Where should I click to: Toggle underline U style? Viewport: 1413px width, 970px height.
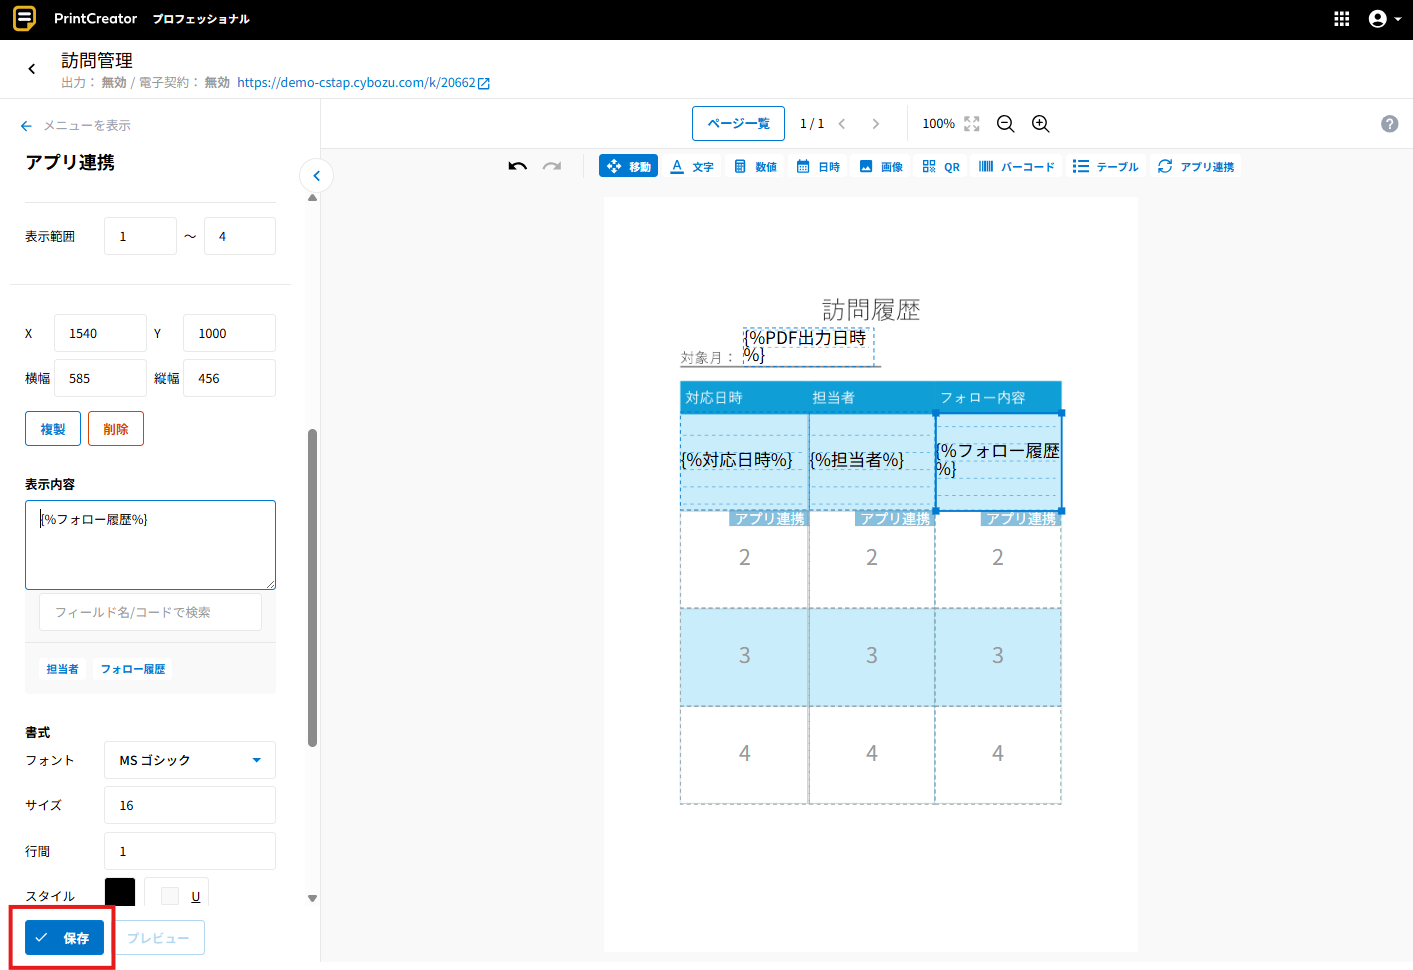pos(196,896)
